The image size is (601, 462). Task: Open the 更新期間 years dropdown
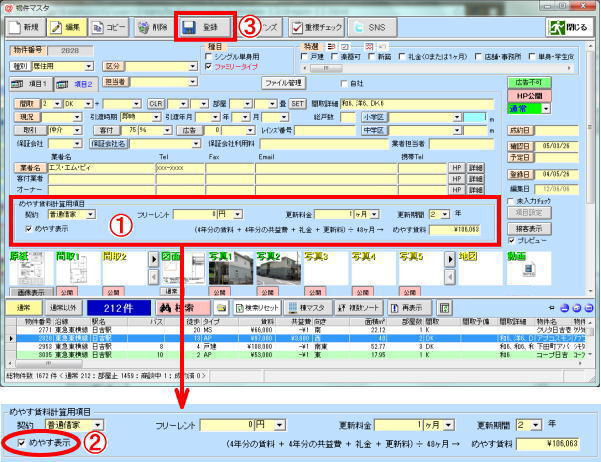click(445, 214)
